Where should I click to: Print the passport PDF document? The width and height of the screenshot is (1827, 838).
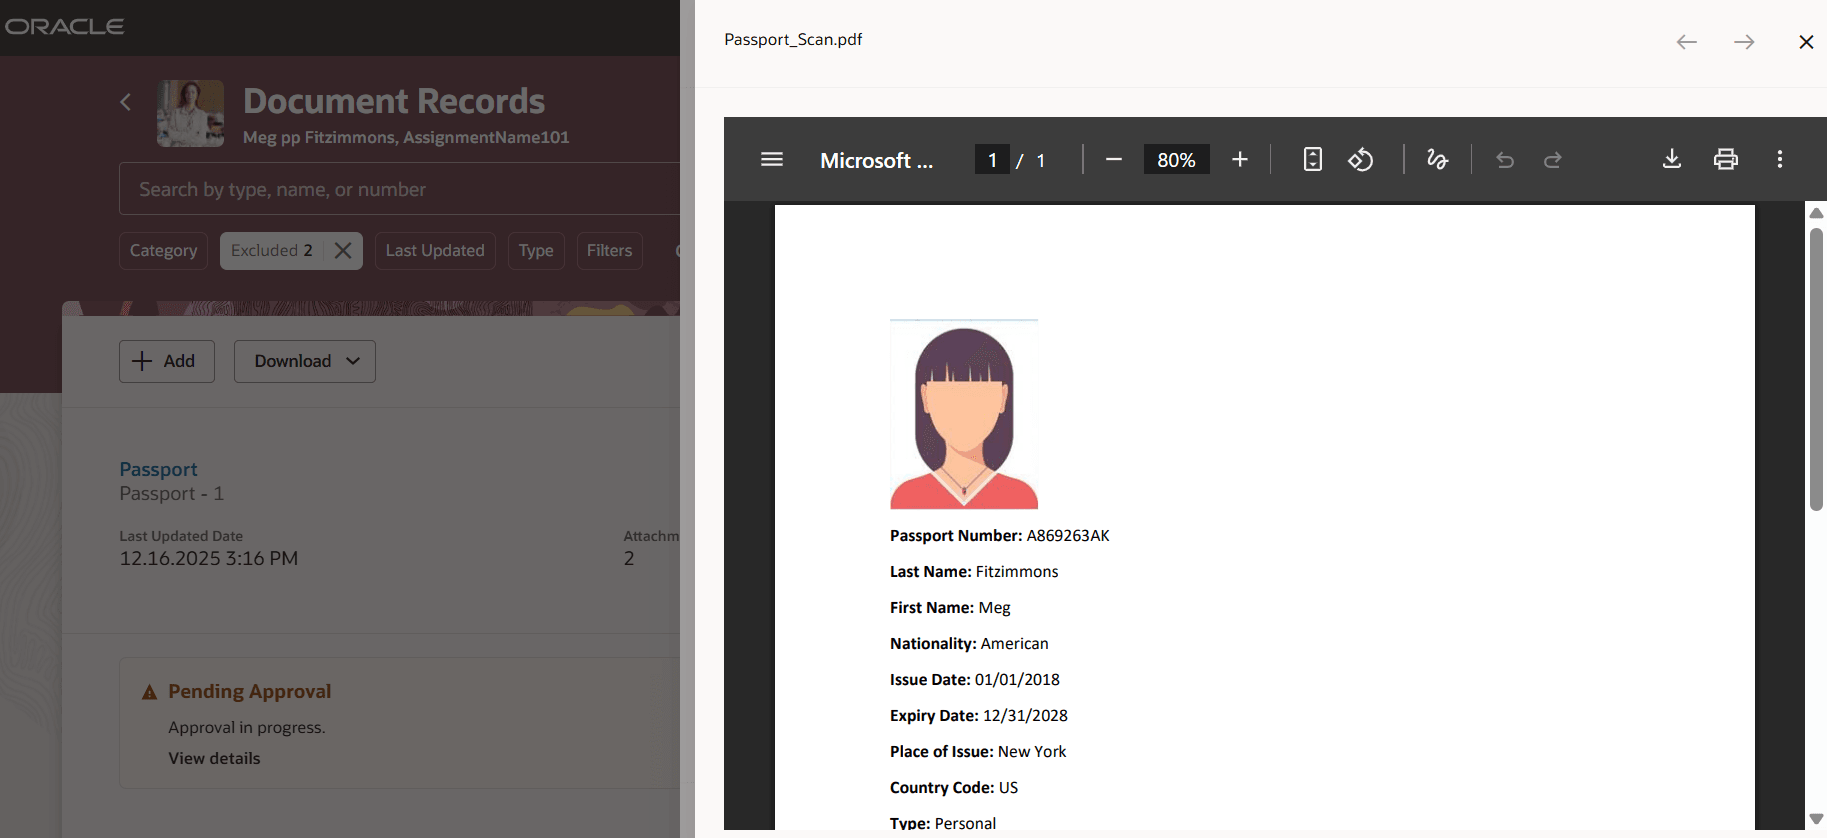1725,160
